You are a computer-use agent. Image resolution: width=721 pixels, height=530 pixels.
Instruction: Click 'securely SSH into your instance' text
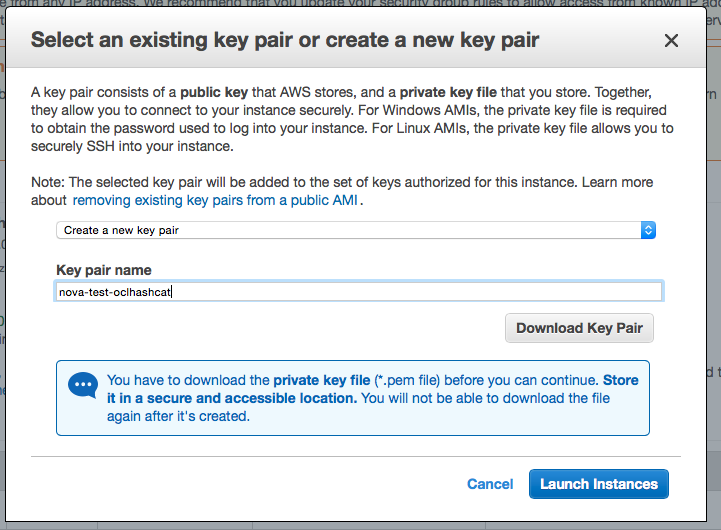[132, 147]
